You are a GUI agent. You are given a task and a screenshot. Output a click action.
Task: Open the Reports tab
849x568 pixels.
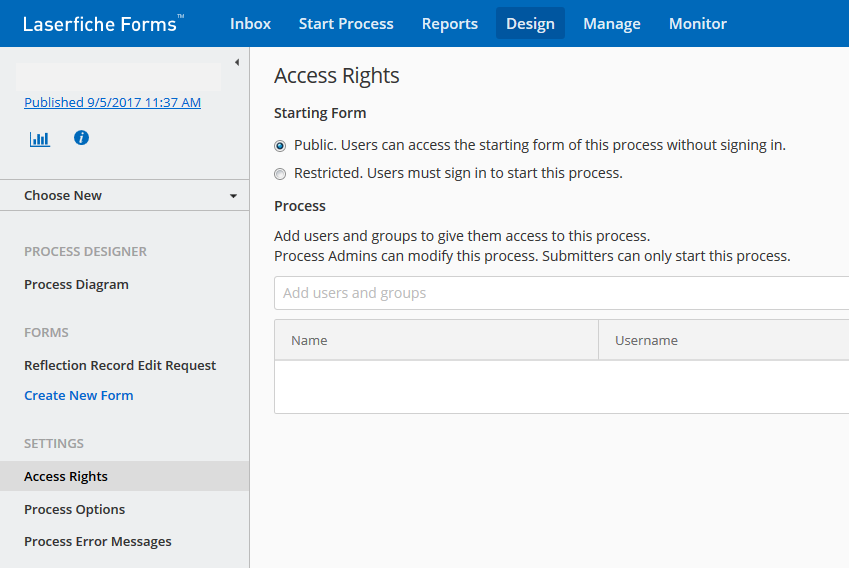click(449, 24)
